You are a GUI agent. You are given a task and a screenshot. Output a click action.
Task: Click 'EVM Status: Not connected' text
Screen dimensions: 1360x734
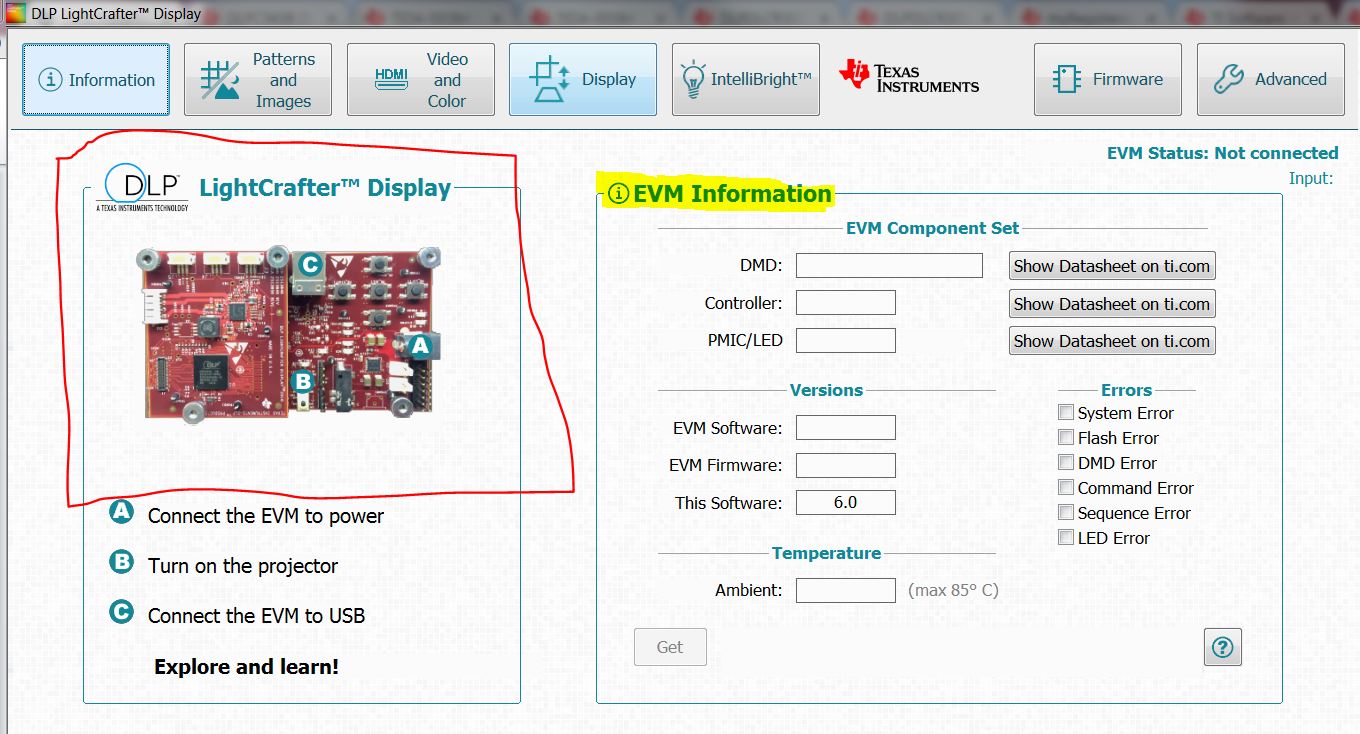pos(1222,153)
